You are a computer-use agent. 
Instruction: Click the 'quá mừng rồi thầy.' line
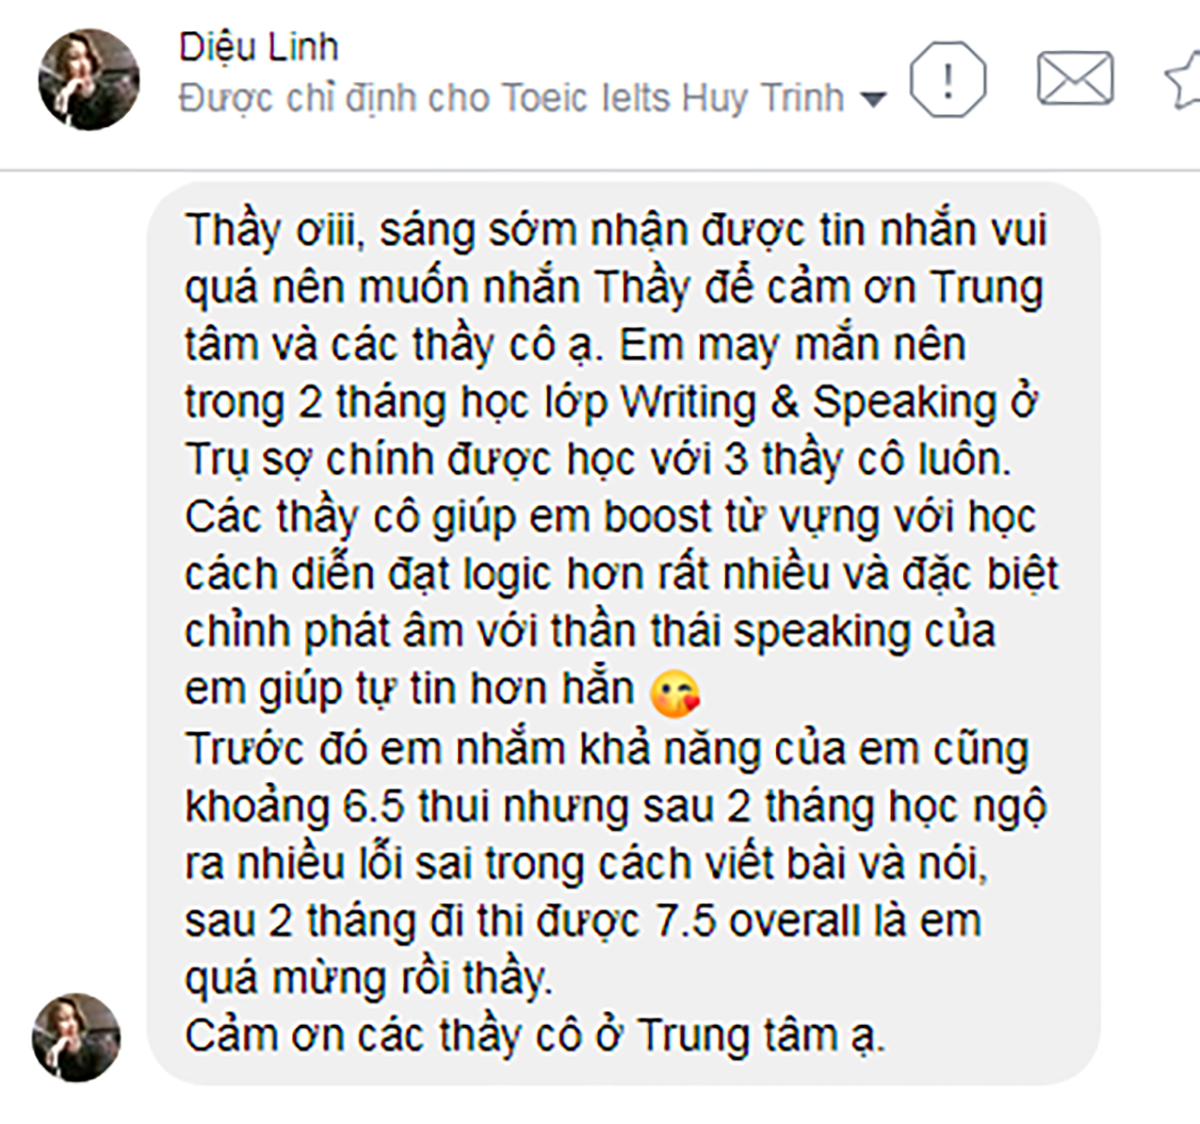click(368, 979)
